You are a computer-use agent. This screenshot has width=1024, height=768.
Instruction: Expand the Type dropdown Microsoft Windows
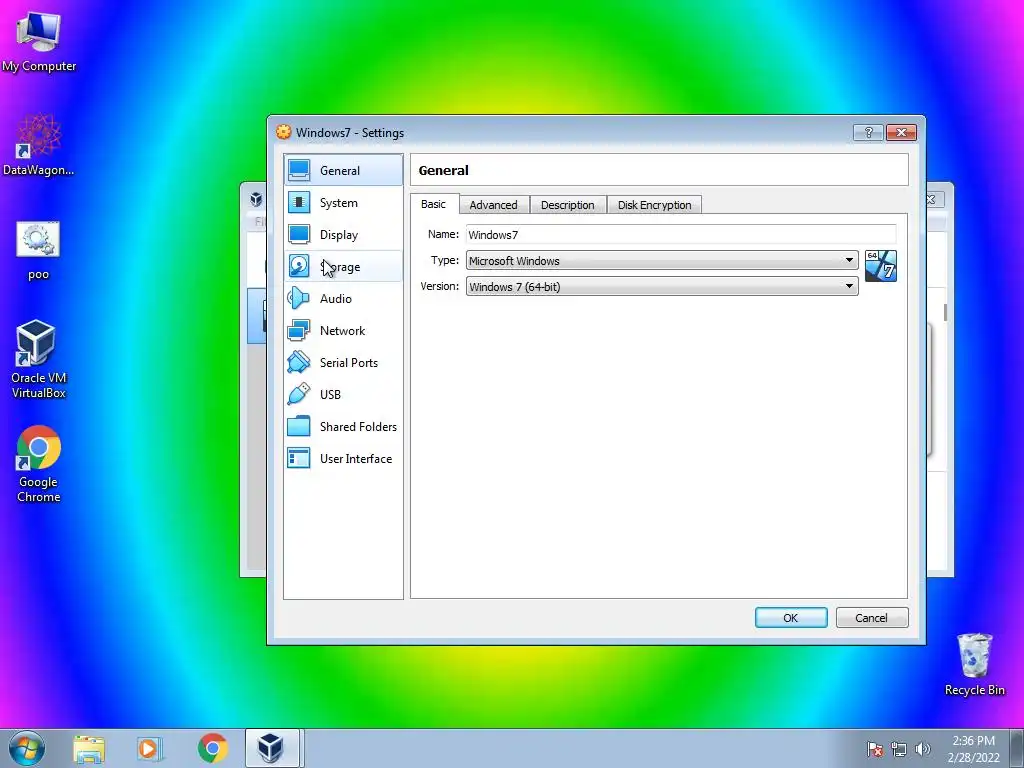click(x=662, y=261)
